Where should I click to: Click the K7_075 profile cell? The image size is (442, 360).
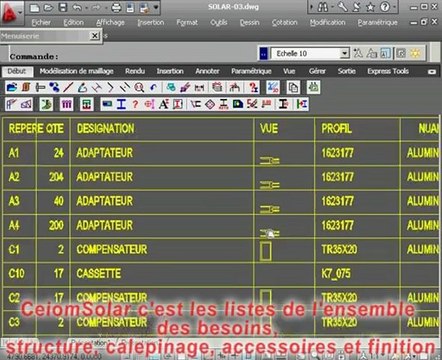(336, 274)
